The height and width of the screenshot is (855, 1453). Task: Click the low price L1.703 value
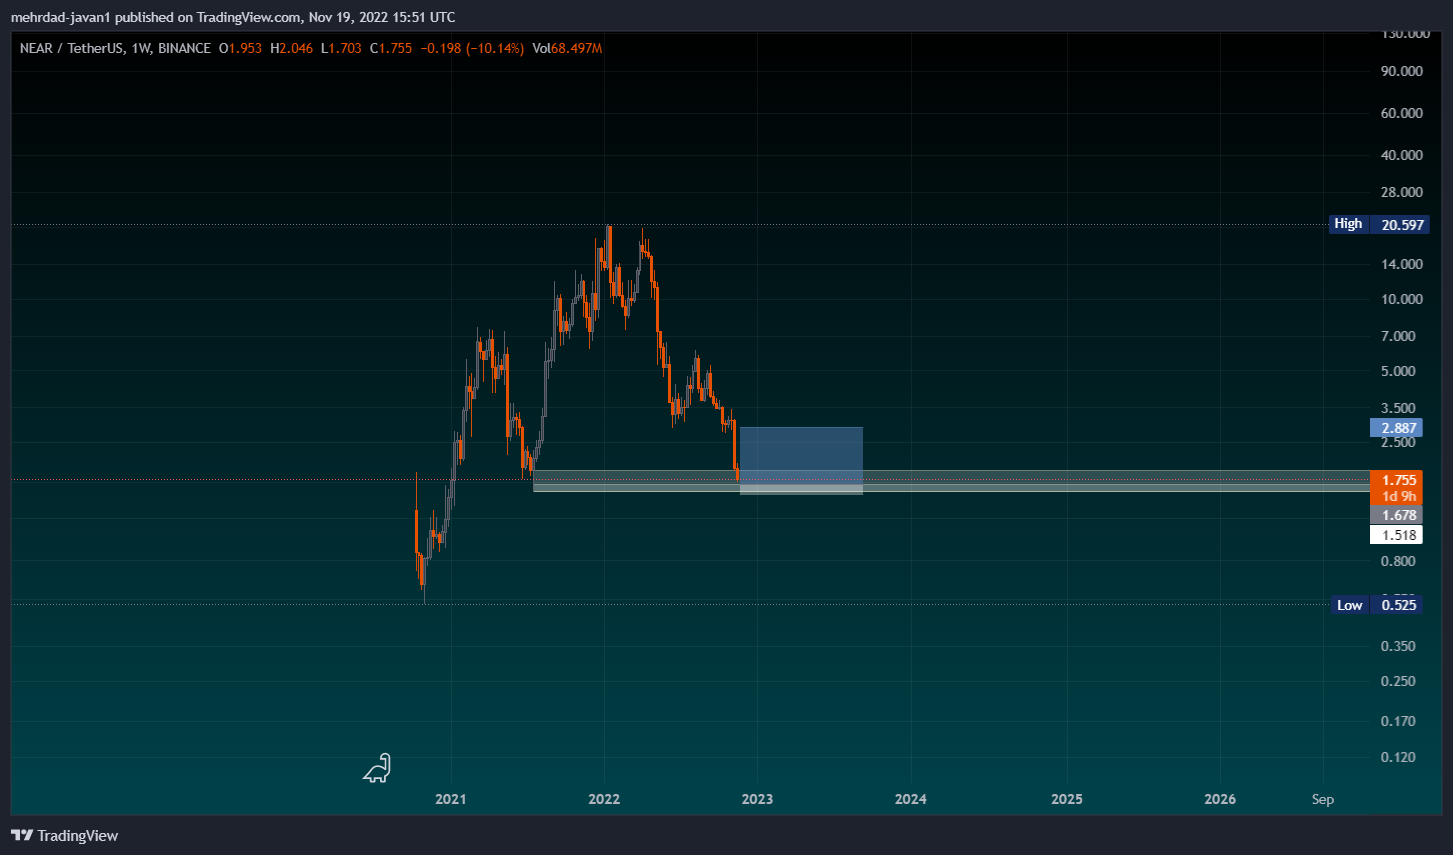(x=341, y=48)
